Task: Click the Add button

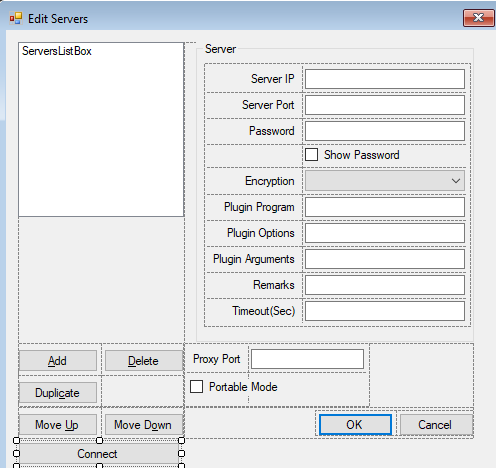Action: coord(58,361)
